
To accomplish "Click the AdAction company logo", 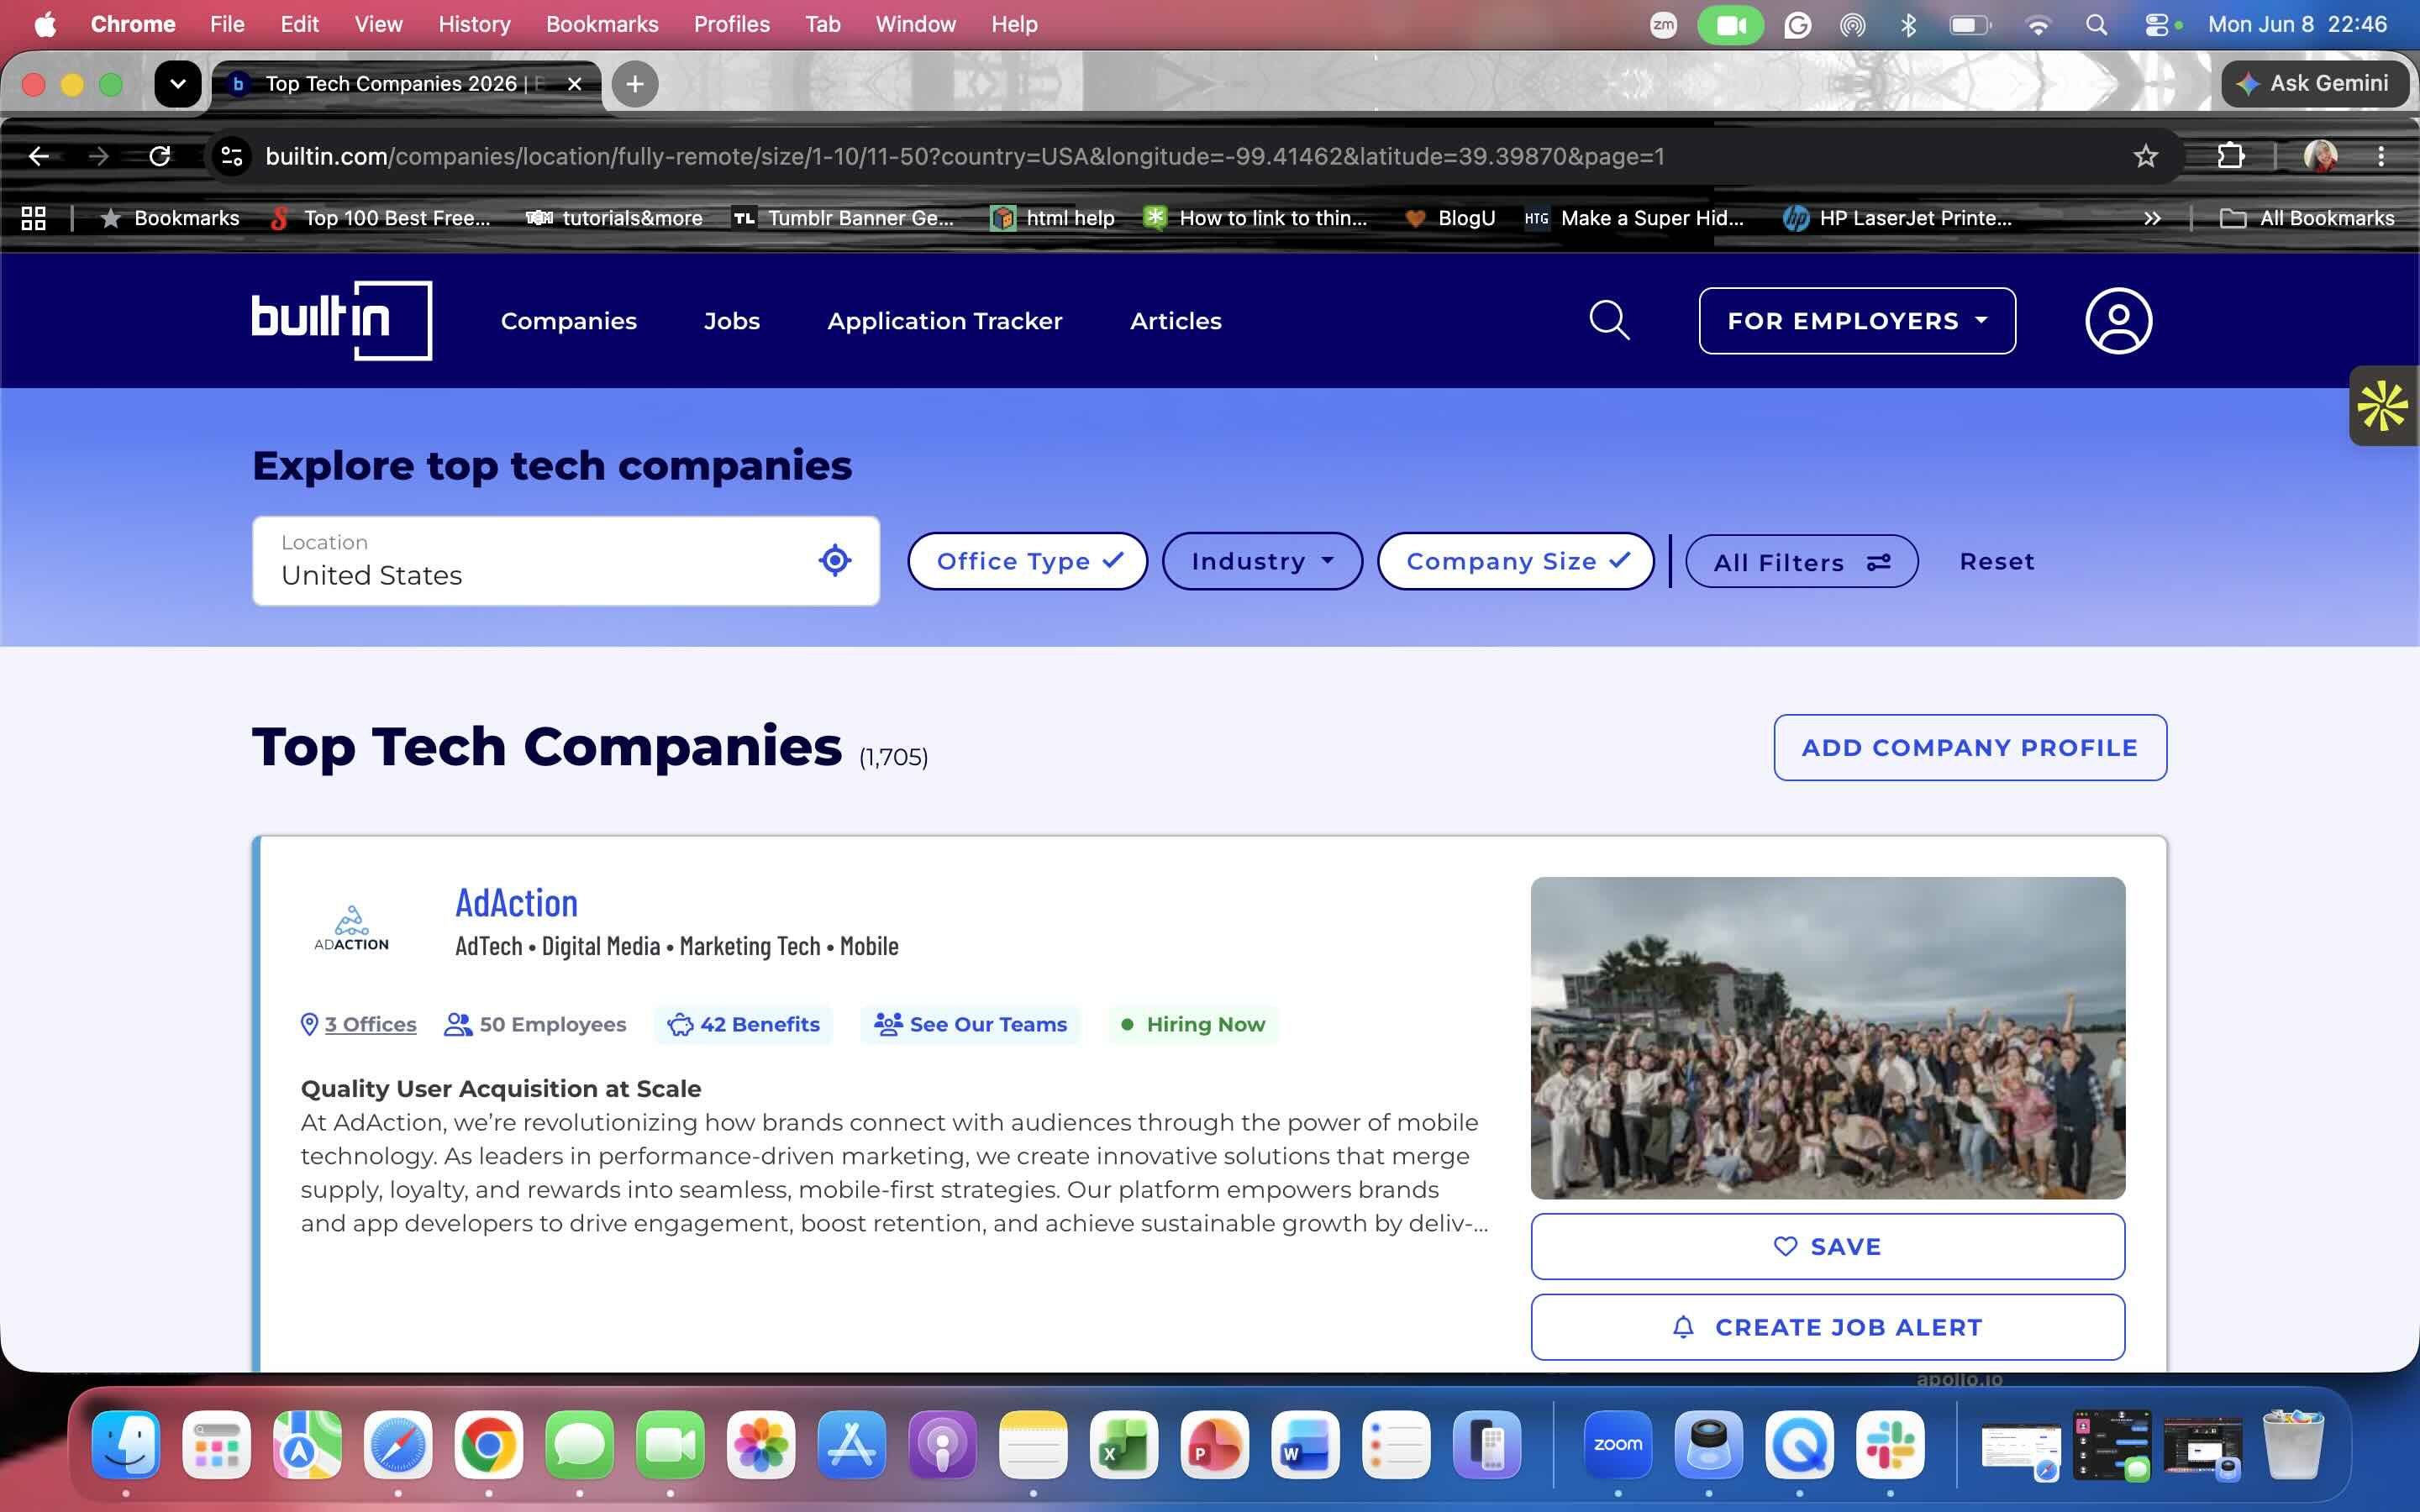I will point(351,928).
